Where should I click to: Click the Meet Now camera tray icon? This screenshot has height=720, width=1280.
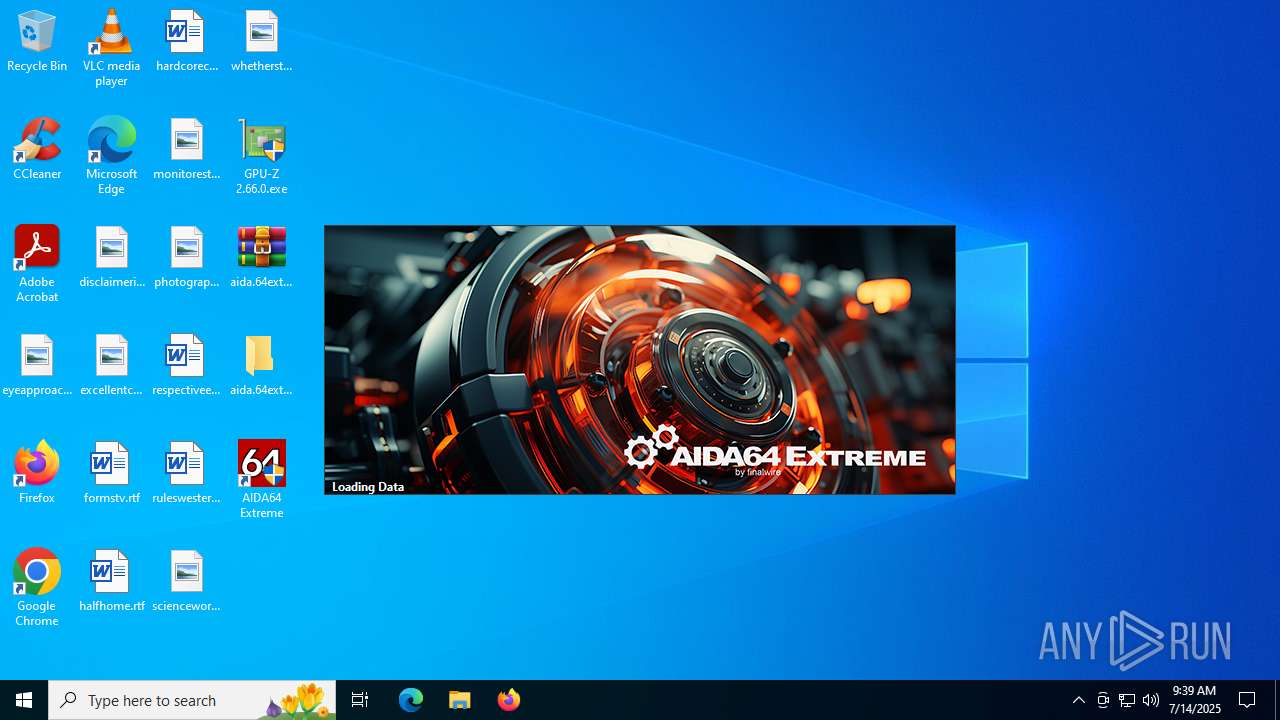1103,700
